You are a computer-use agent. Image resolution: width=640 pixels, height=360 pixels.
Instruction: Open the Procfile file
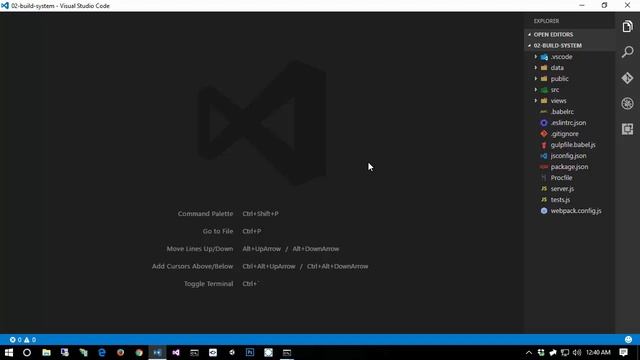(x=561, y=178)
